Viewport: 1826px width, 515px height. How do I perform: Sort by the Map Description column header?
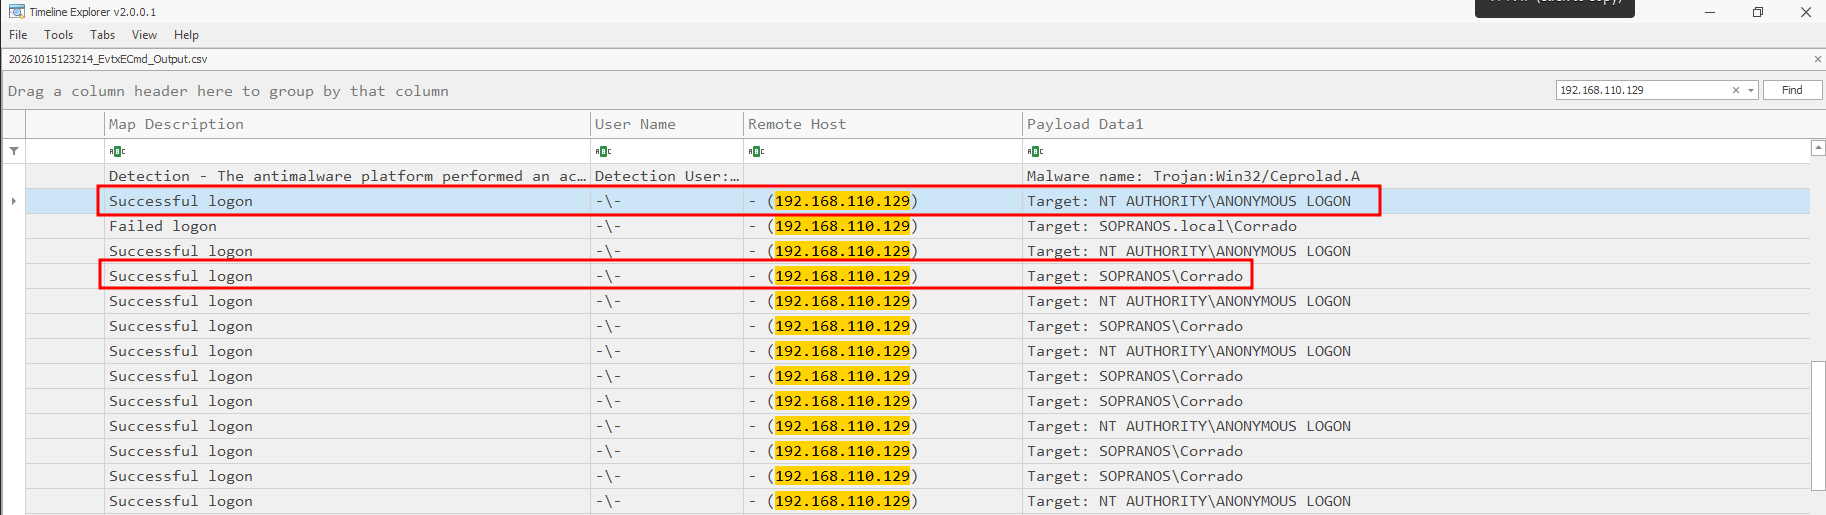(x=347, y=124)
